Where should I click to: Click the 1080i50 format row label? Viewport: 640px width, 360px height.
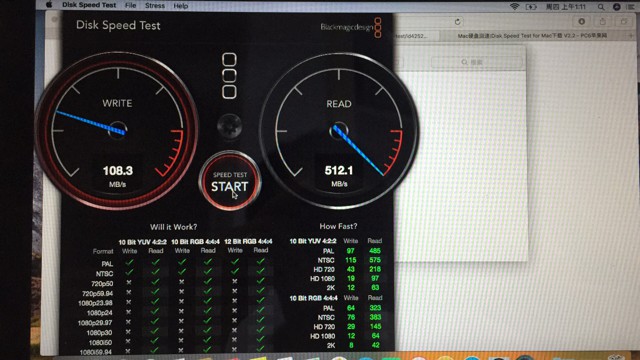pyautogui.click(x=101, y=342)
